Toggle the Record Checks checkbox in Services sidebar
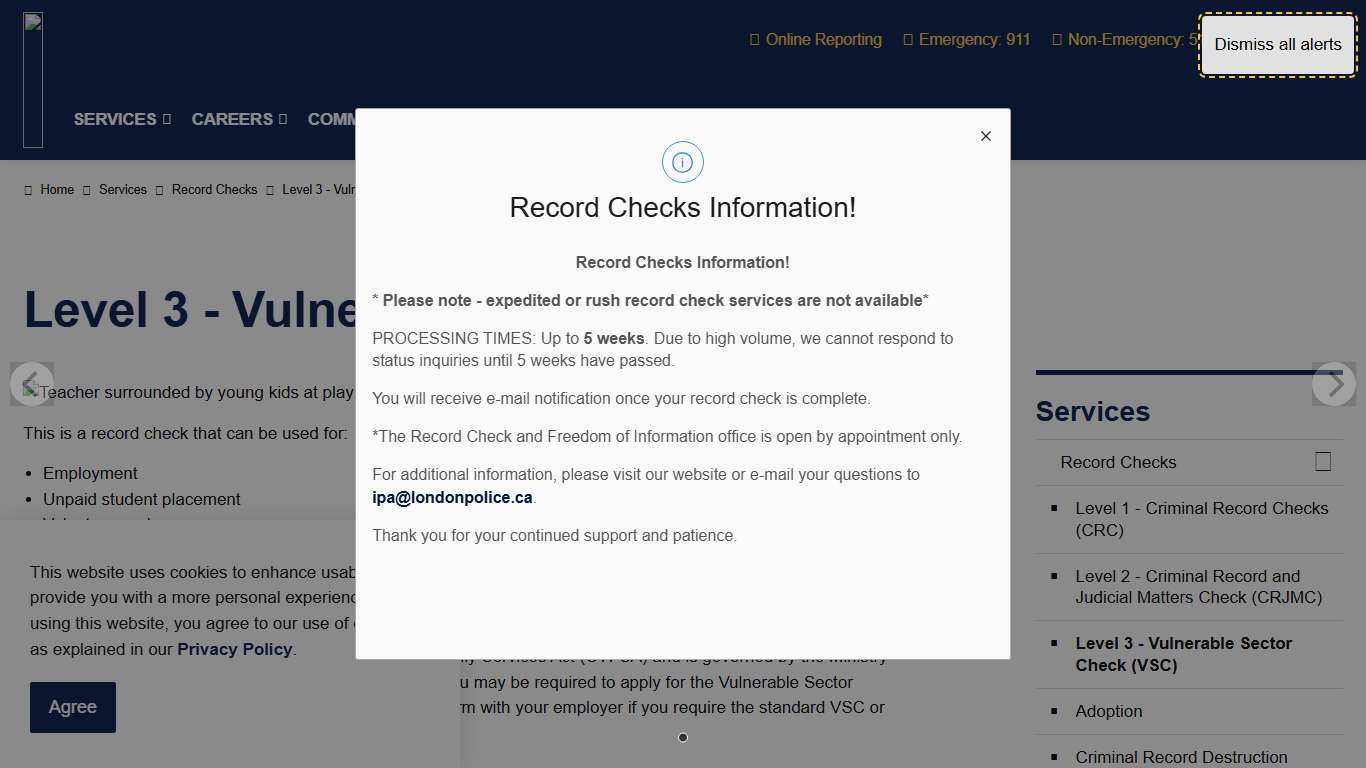 point(1323,461)
